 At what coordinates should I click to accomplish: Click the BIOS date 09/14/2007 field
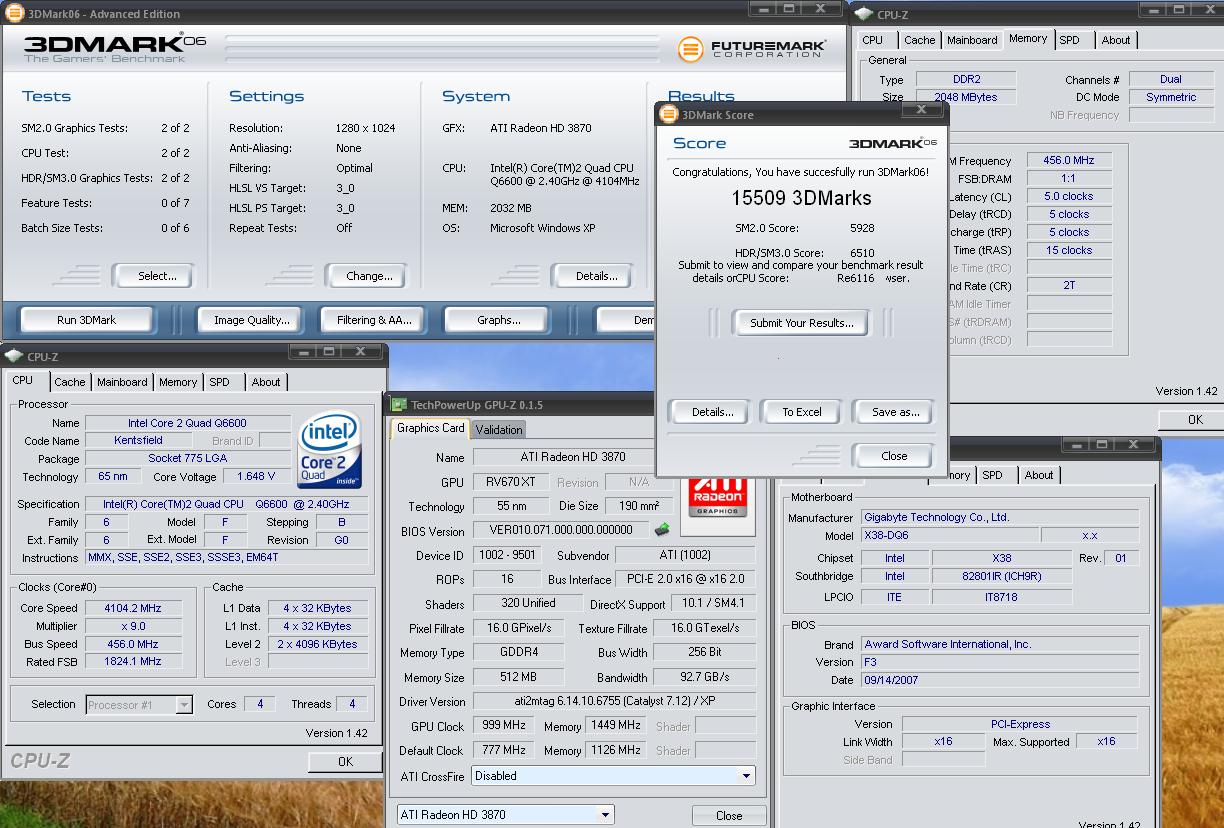pos(999,680)
